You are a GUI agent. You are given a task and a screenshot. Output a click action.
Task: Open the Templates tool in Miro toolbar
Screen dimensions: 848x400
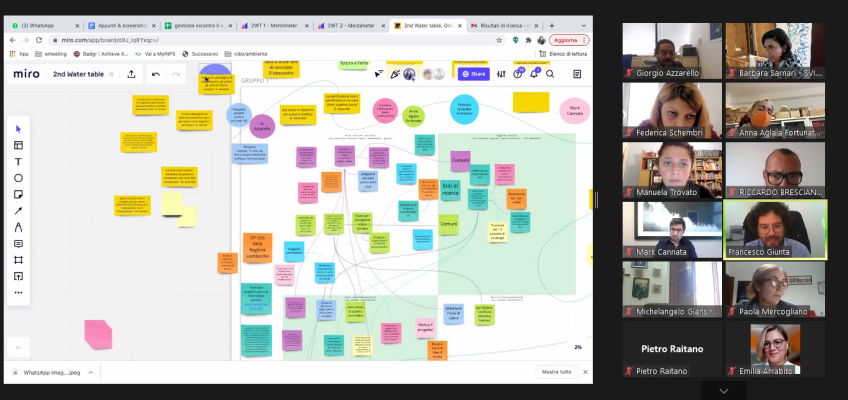[x=18, y=145]
